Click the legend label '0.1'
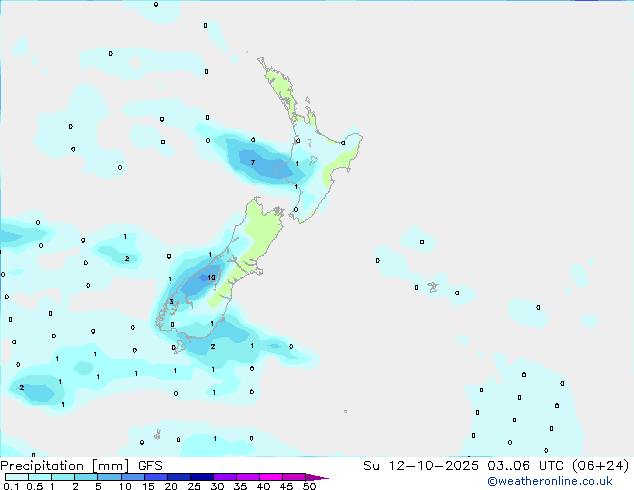 tap(11, 486)
